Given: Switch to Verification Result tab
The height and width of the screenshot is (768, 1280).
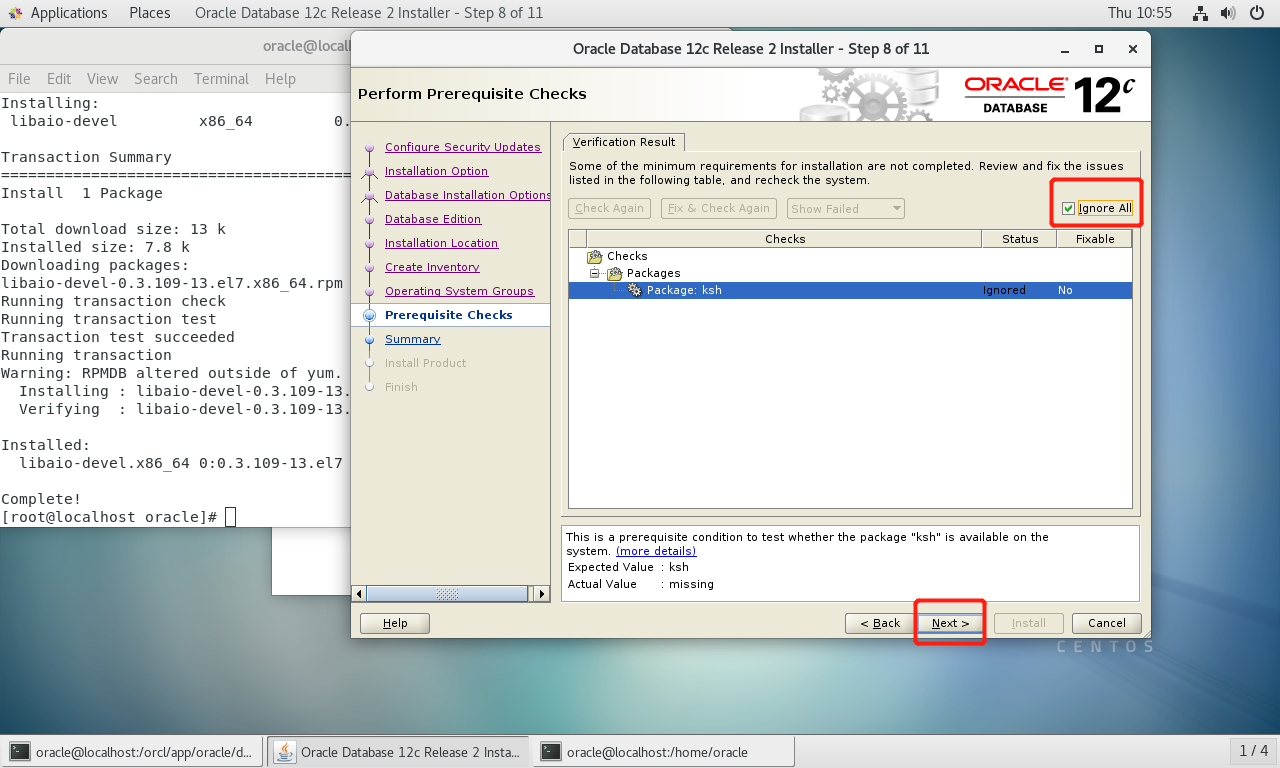Looking at the screenshot, I should click(624, 142).
